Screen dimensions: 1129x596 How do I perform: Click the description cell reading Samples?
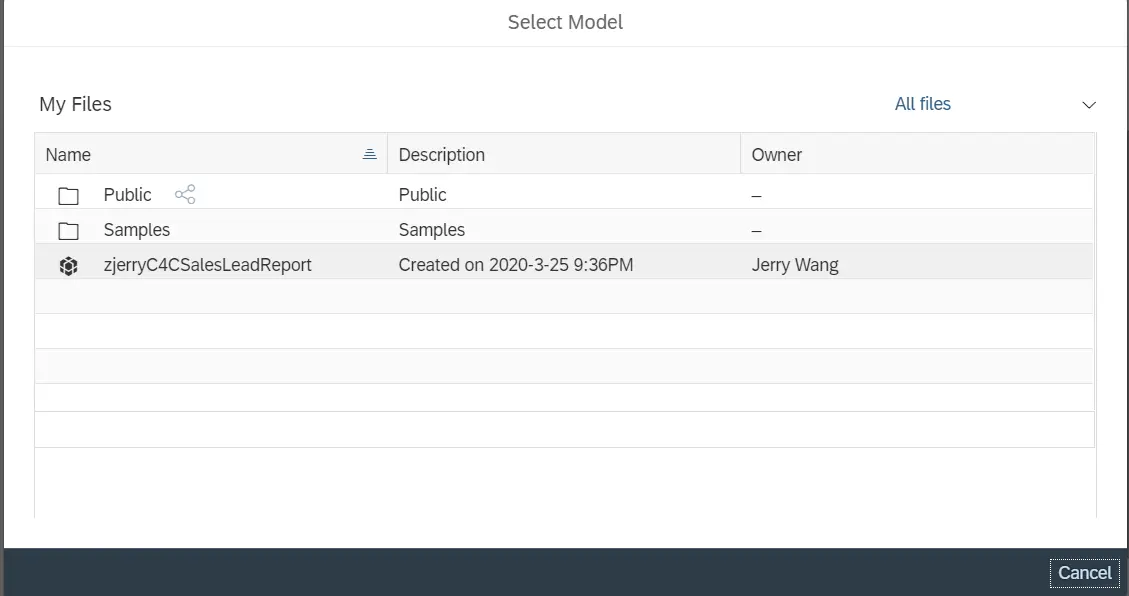[x=432, y=230]
